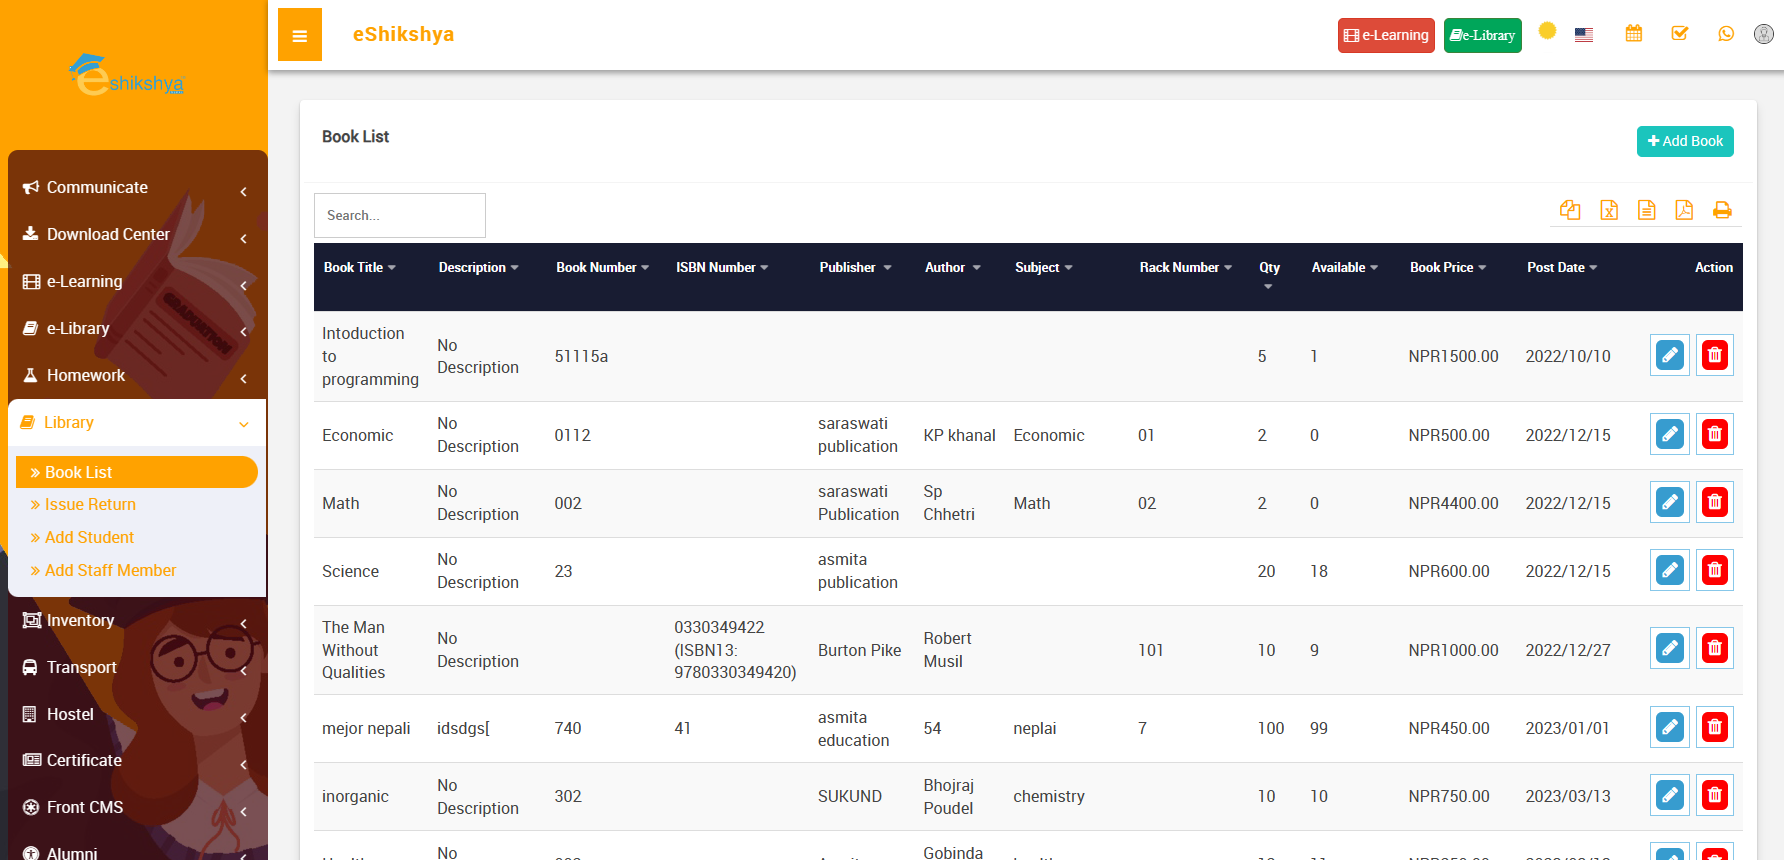The height and width of the screenshot is (860, 1784).
Task: Export table using the Excel icon
Action: pos(1608,210)
